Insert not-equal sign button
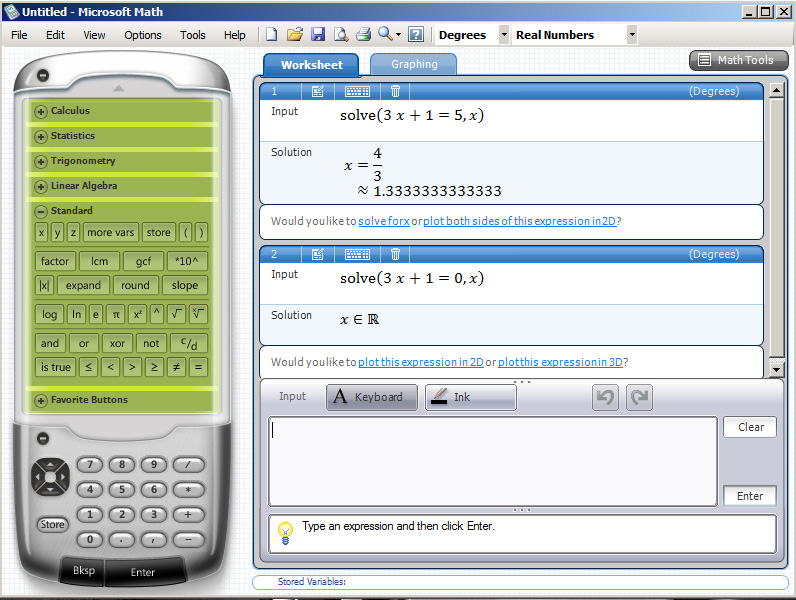 click(x=176, y=367)
